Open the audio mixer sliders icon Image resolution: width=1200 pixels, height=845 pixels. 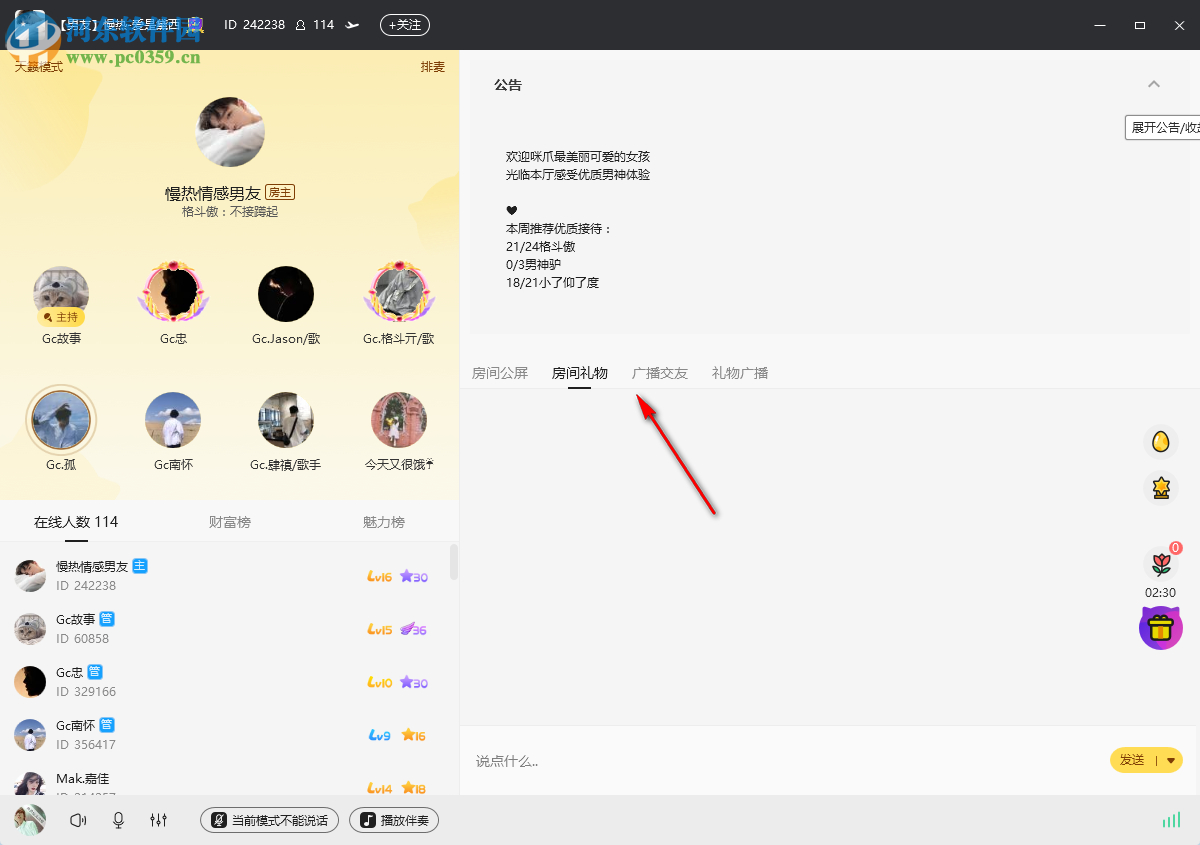click(x=158, y=820)
